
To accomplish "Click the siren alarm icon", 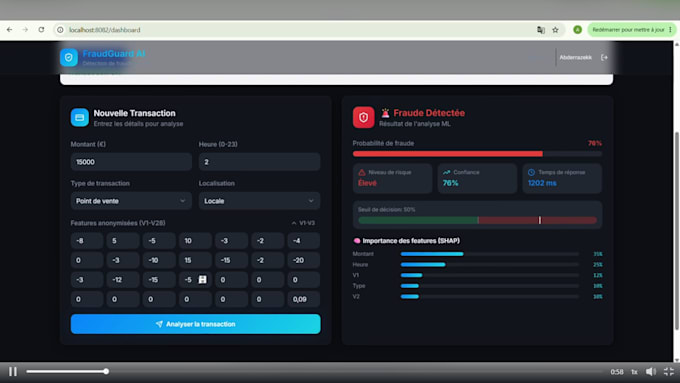I will click(x=385, y=113).
